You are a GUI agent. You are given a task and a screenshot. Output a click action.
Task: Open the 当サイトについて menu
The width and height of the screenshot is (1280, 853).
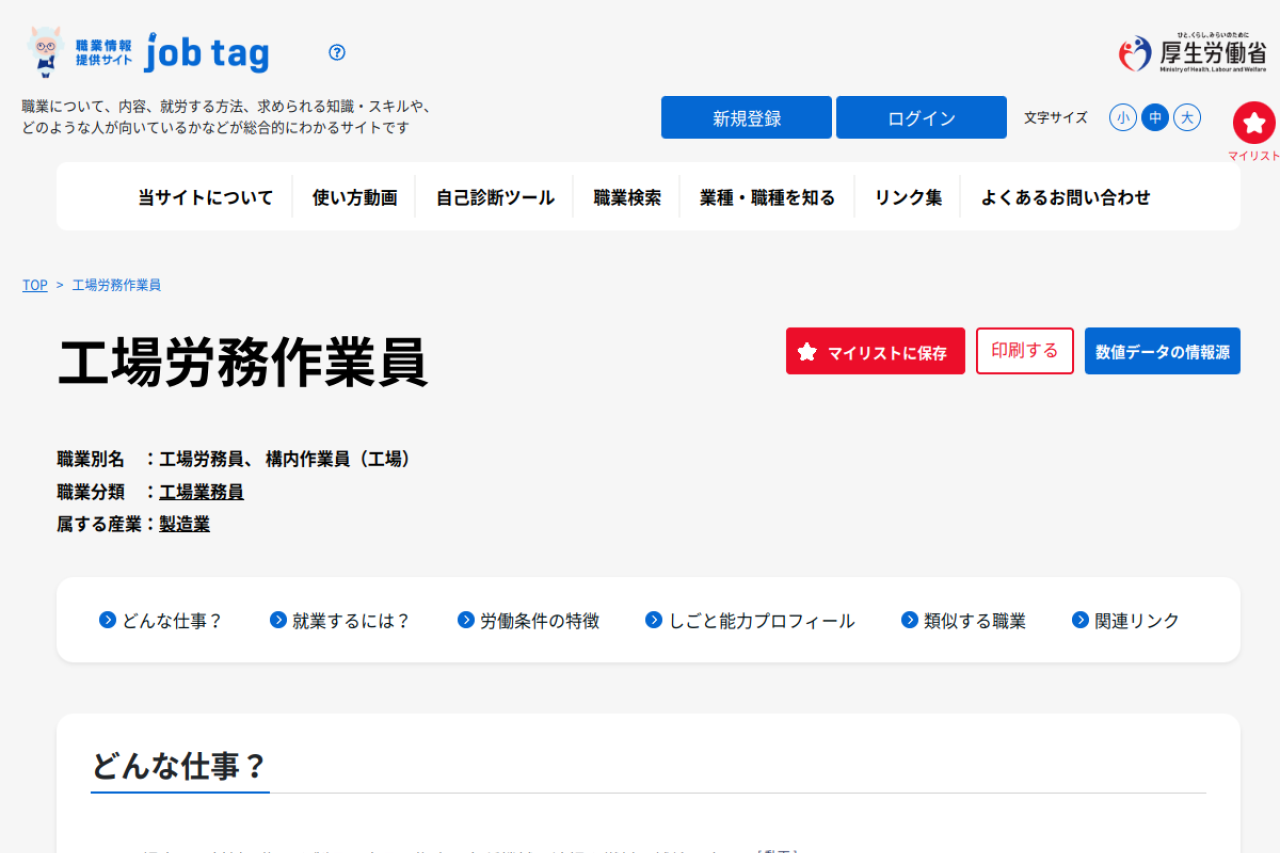pyautogui.click(x=205, y=197)
